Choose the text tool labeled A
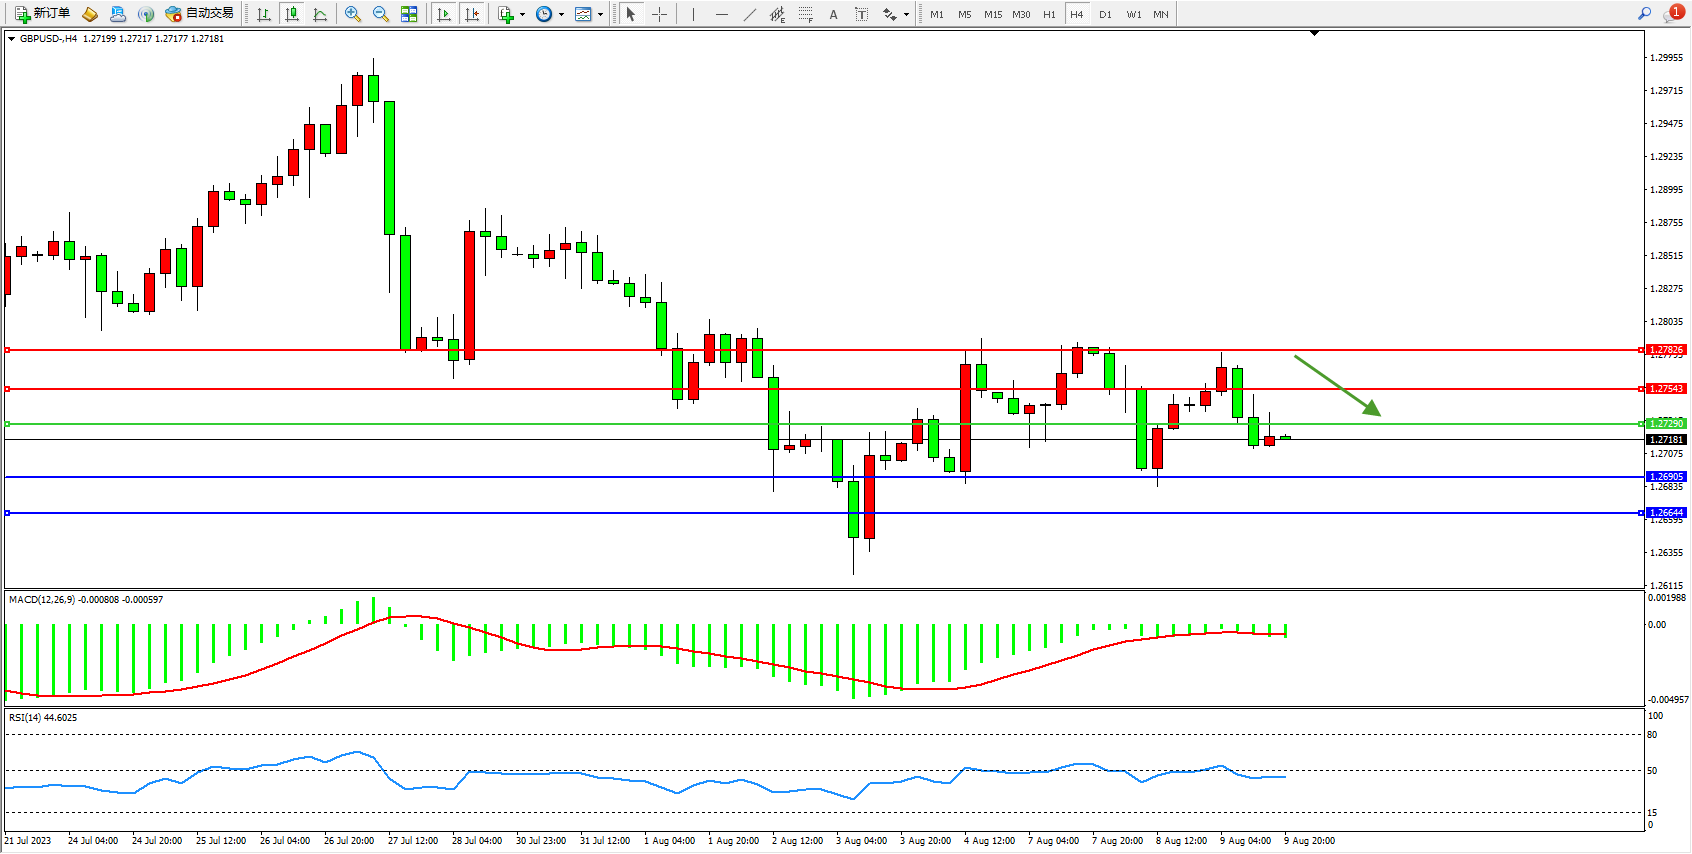1692x854 pixels. point(833,14)
